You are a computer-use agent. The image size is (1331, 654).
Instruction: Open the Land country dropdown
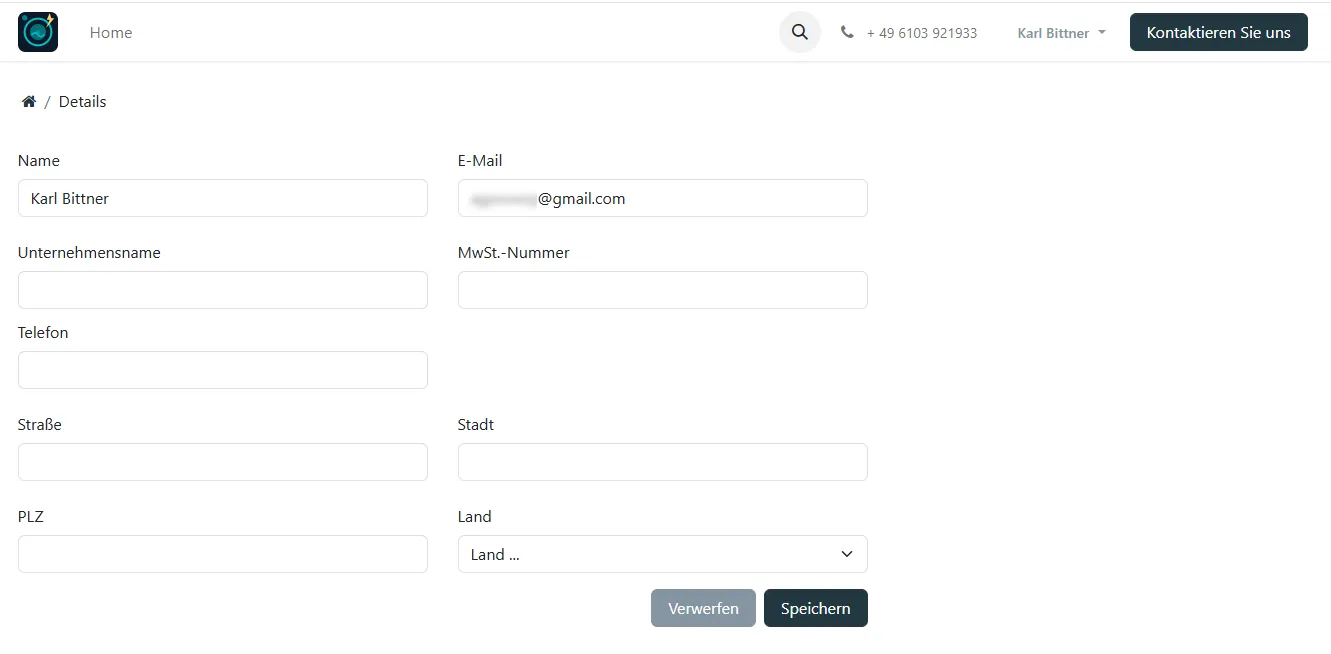click(x=663, y=554)
